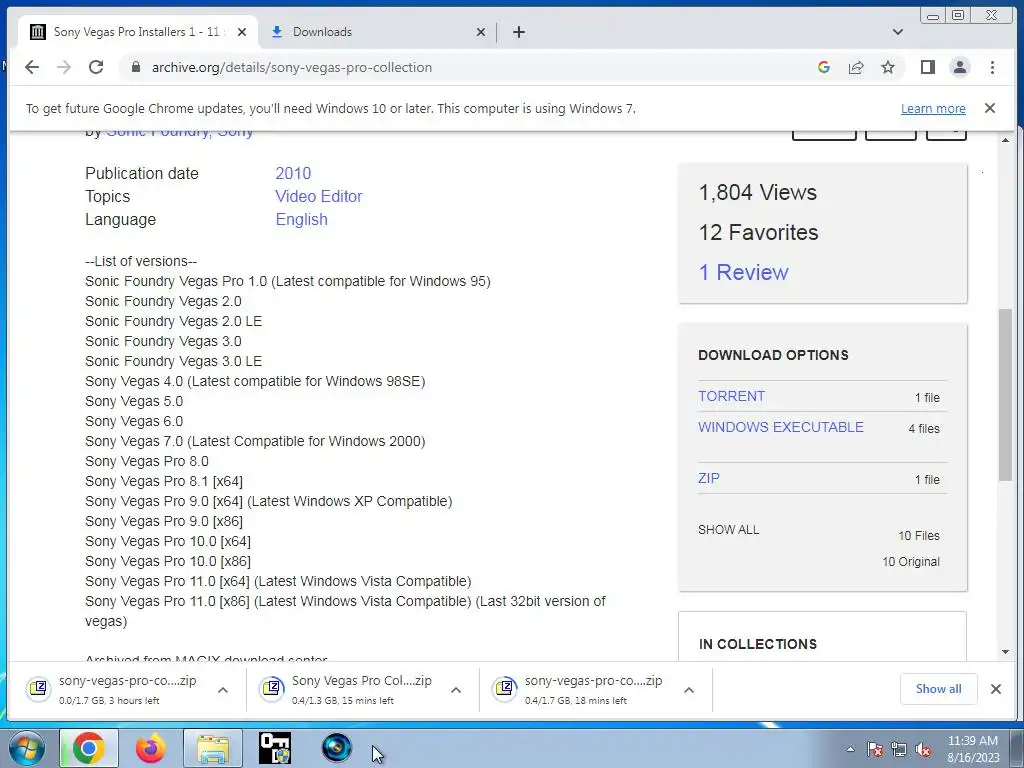The width and height of the screenshot is (1024, 768).
Task: Switch to Sony Vegas Pro Installers tab
Action: point(137,32)
